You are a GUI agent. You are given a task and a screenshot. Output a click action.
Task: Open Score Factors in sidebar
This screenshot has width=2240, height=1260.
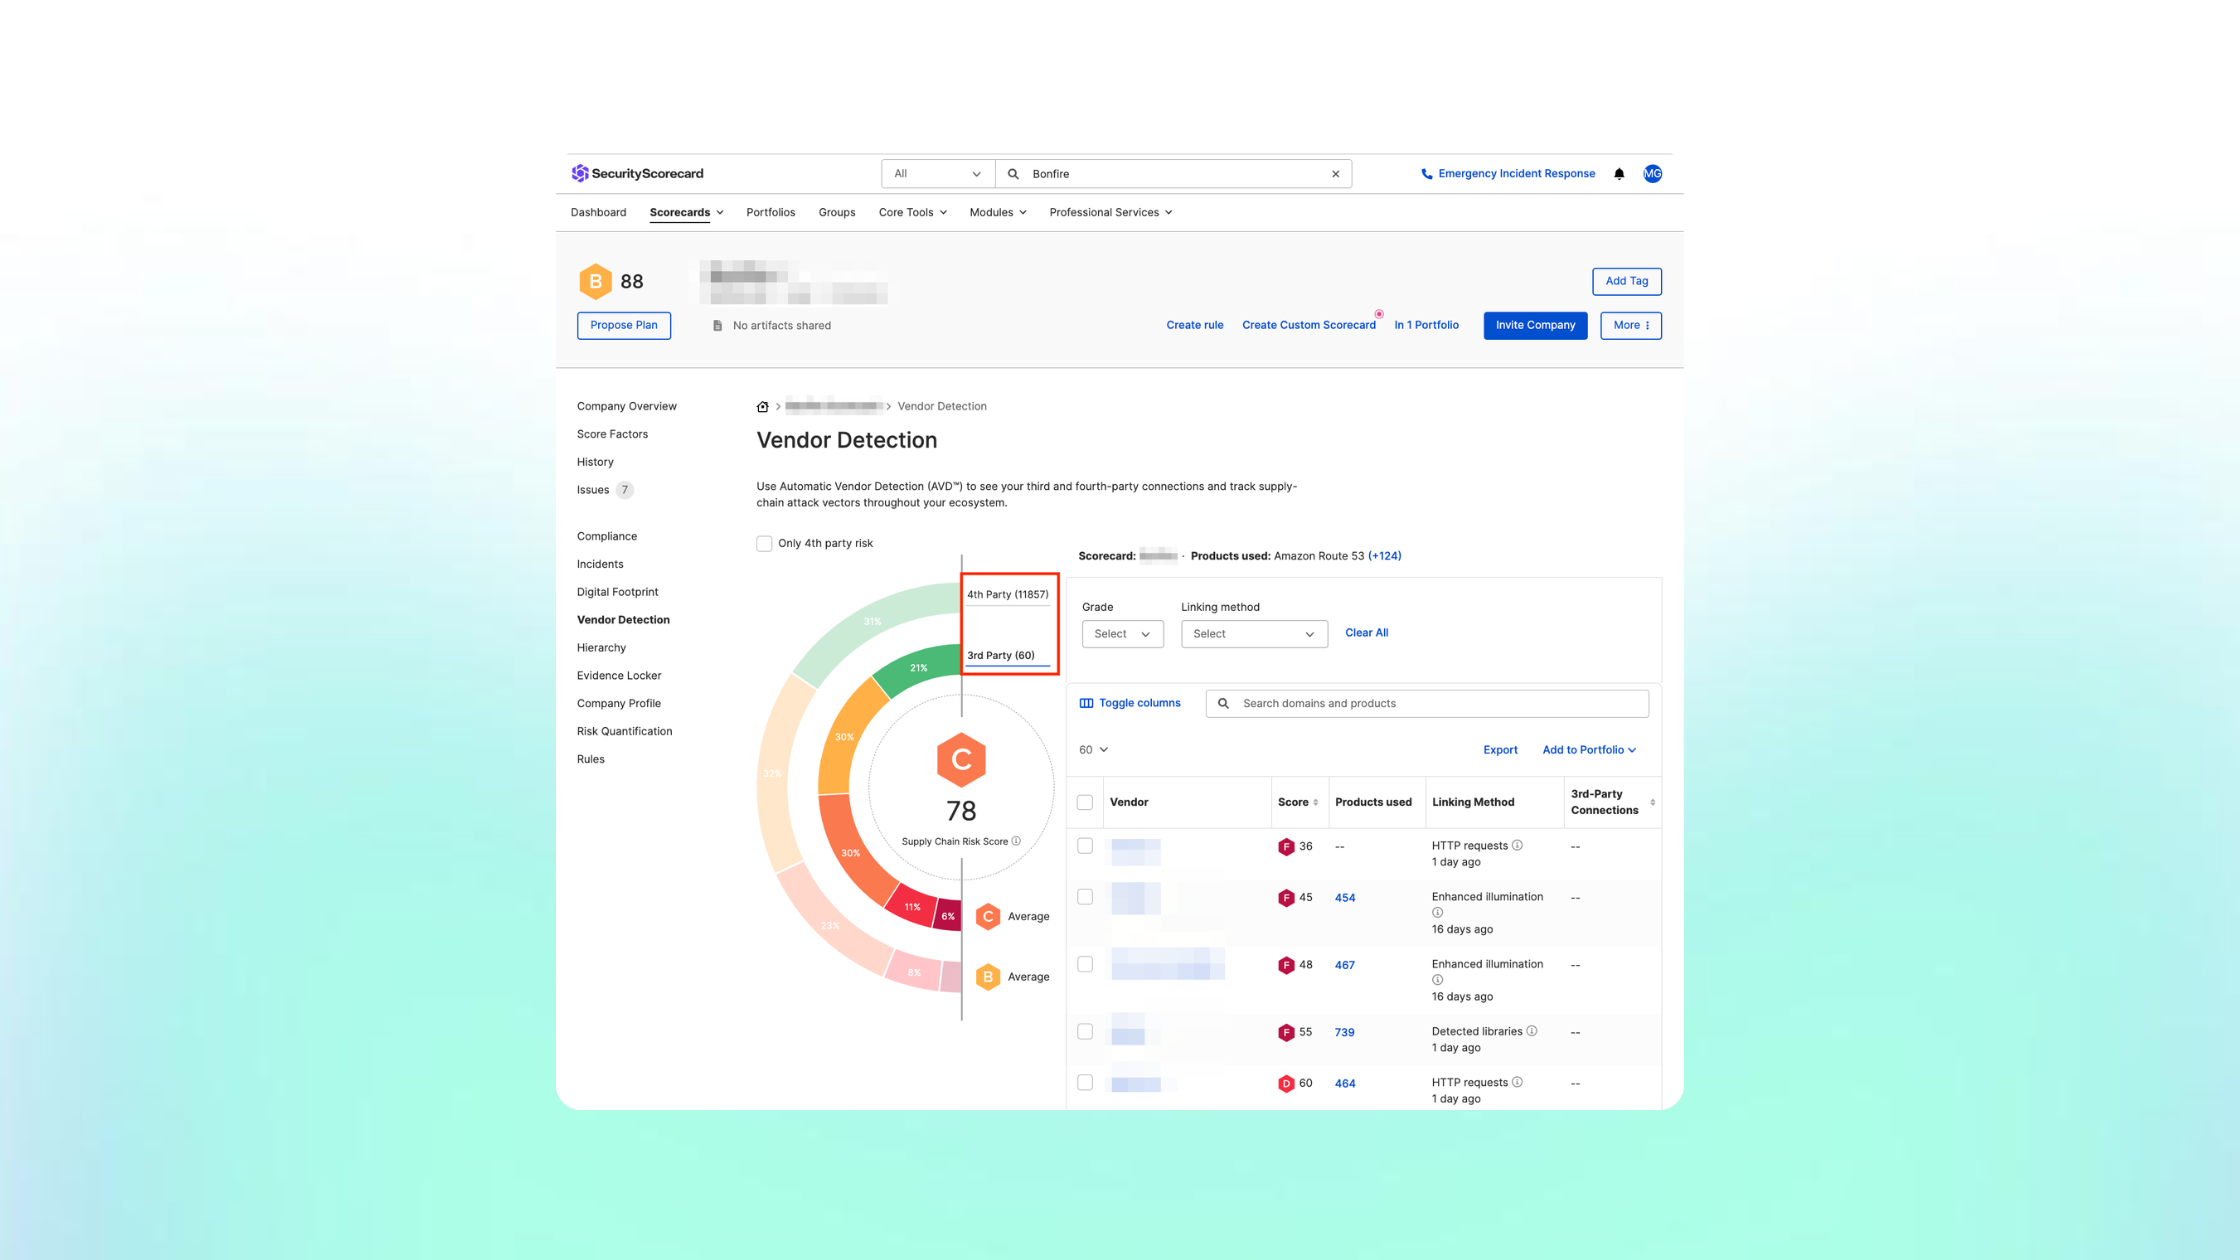pyautogui.click(x=612, y=434)
